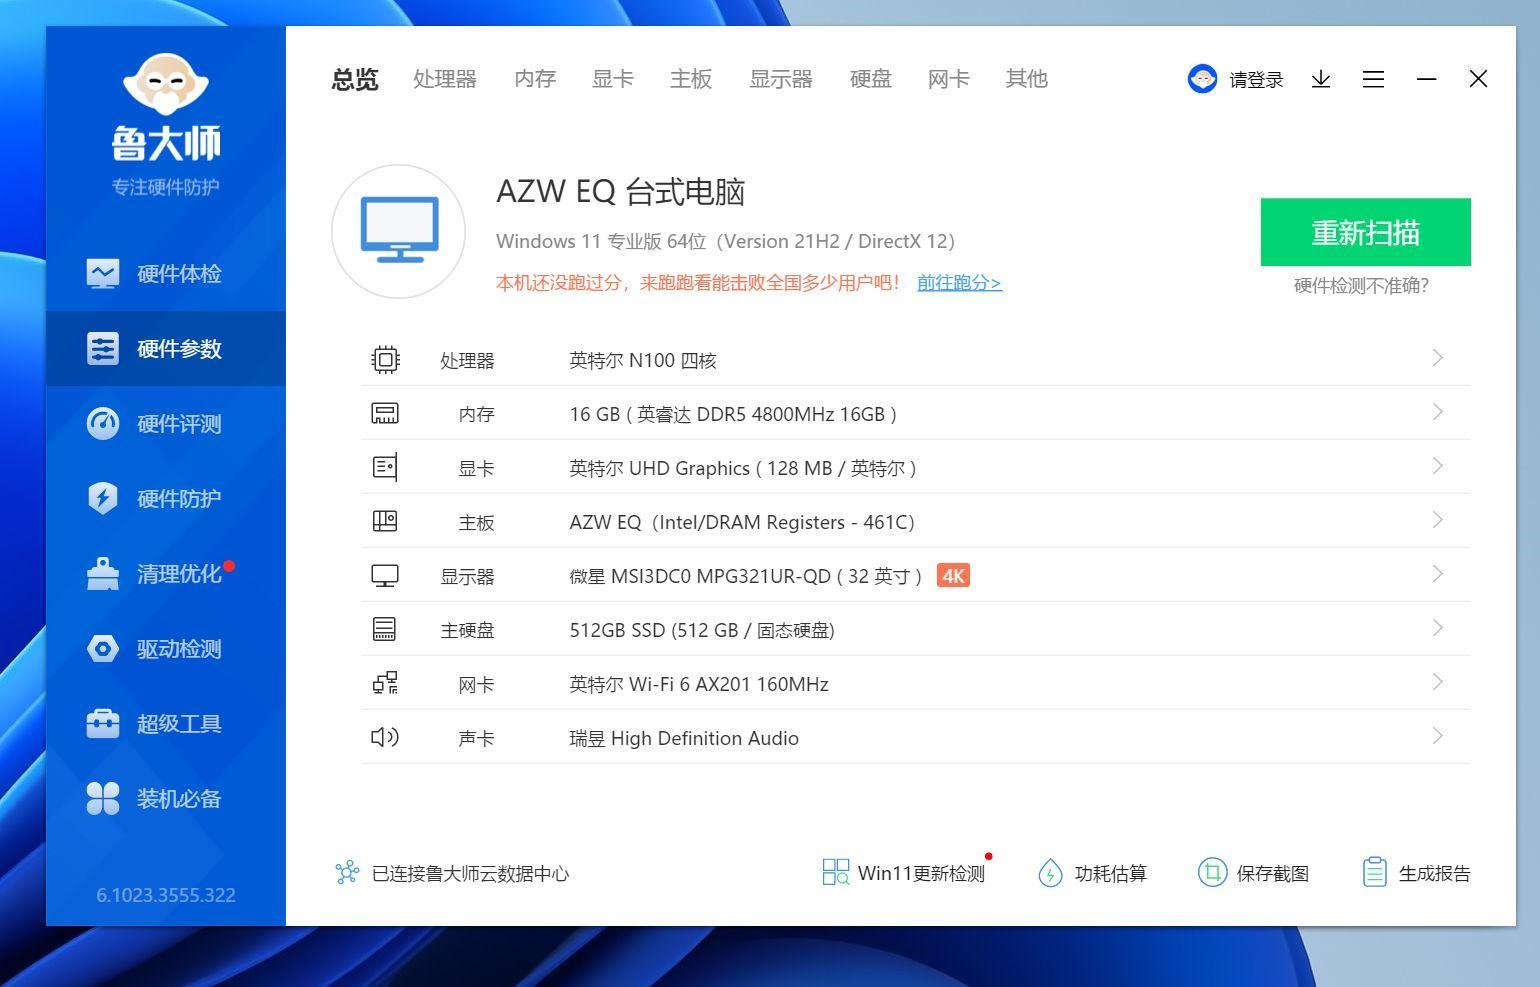Expand the 显卡 row chevron
1540x987 pixels.
coord(1438,466)
